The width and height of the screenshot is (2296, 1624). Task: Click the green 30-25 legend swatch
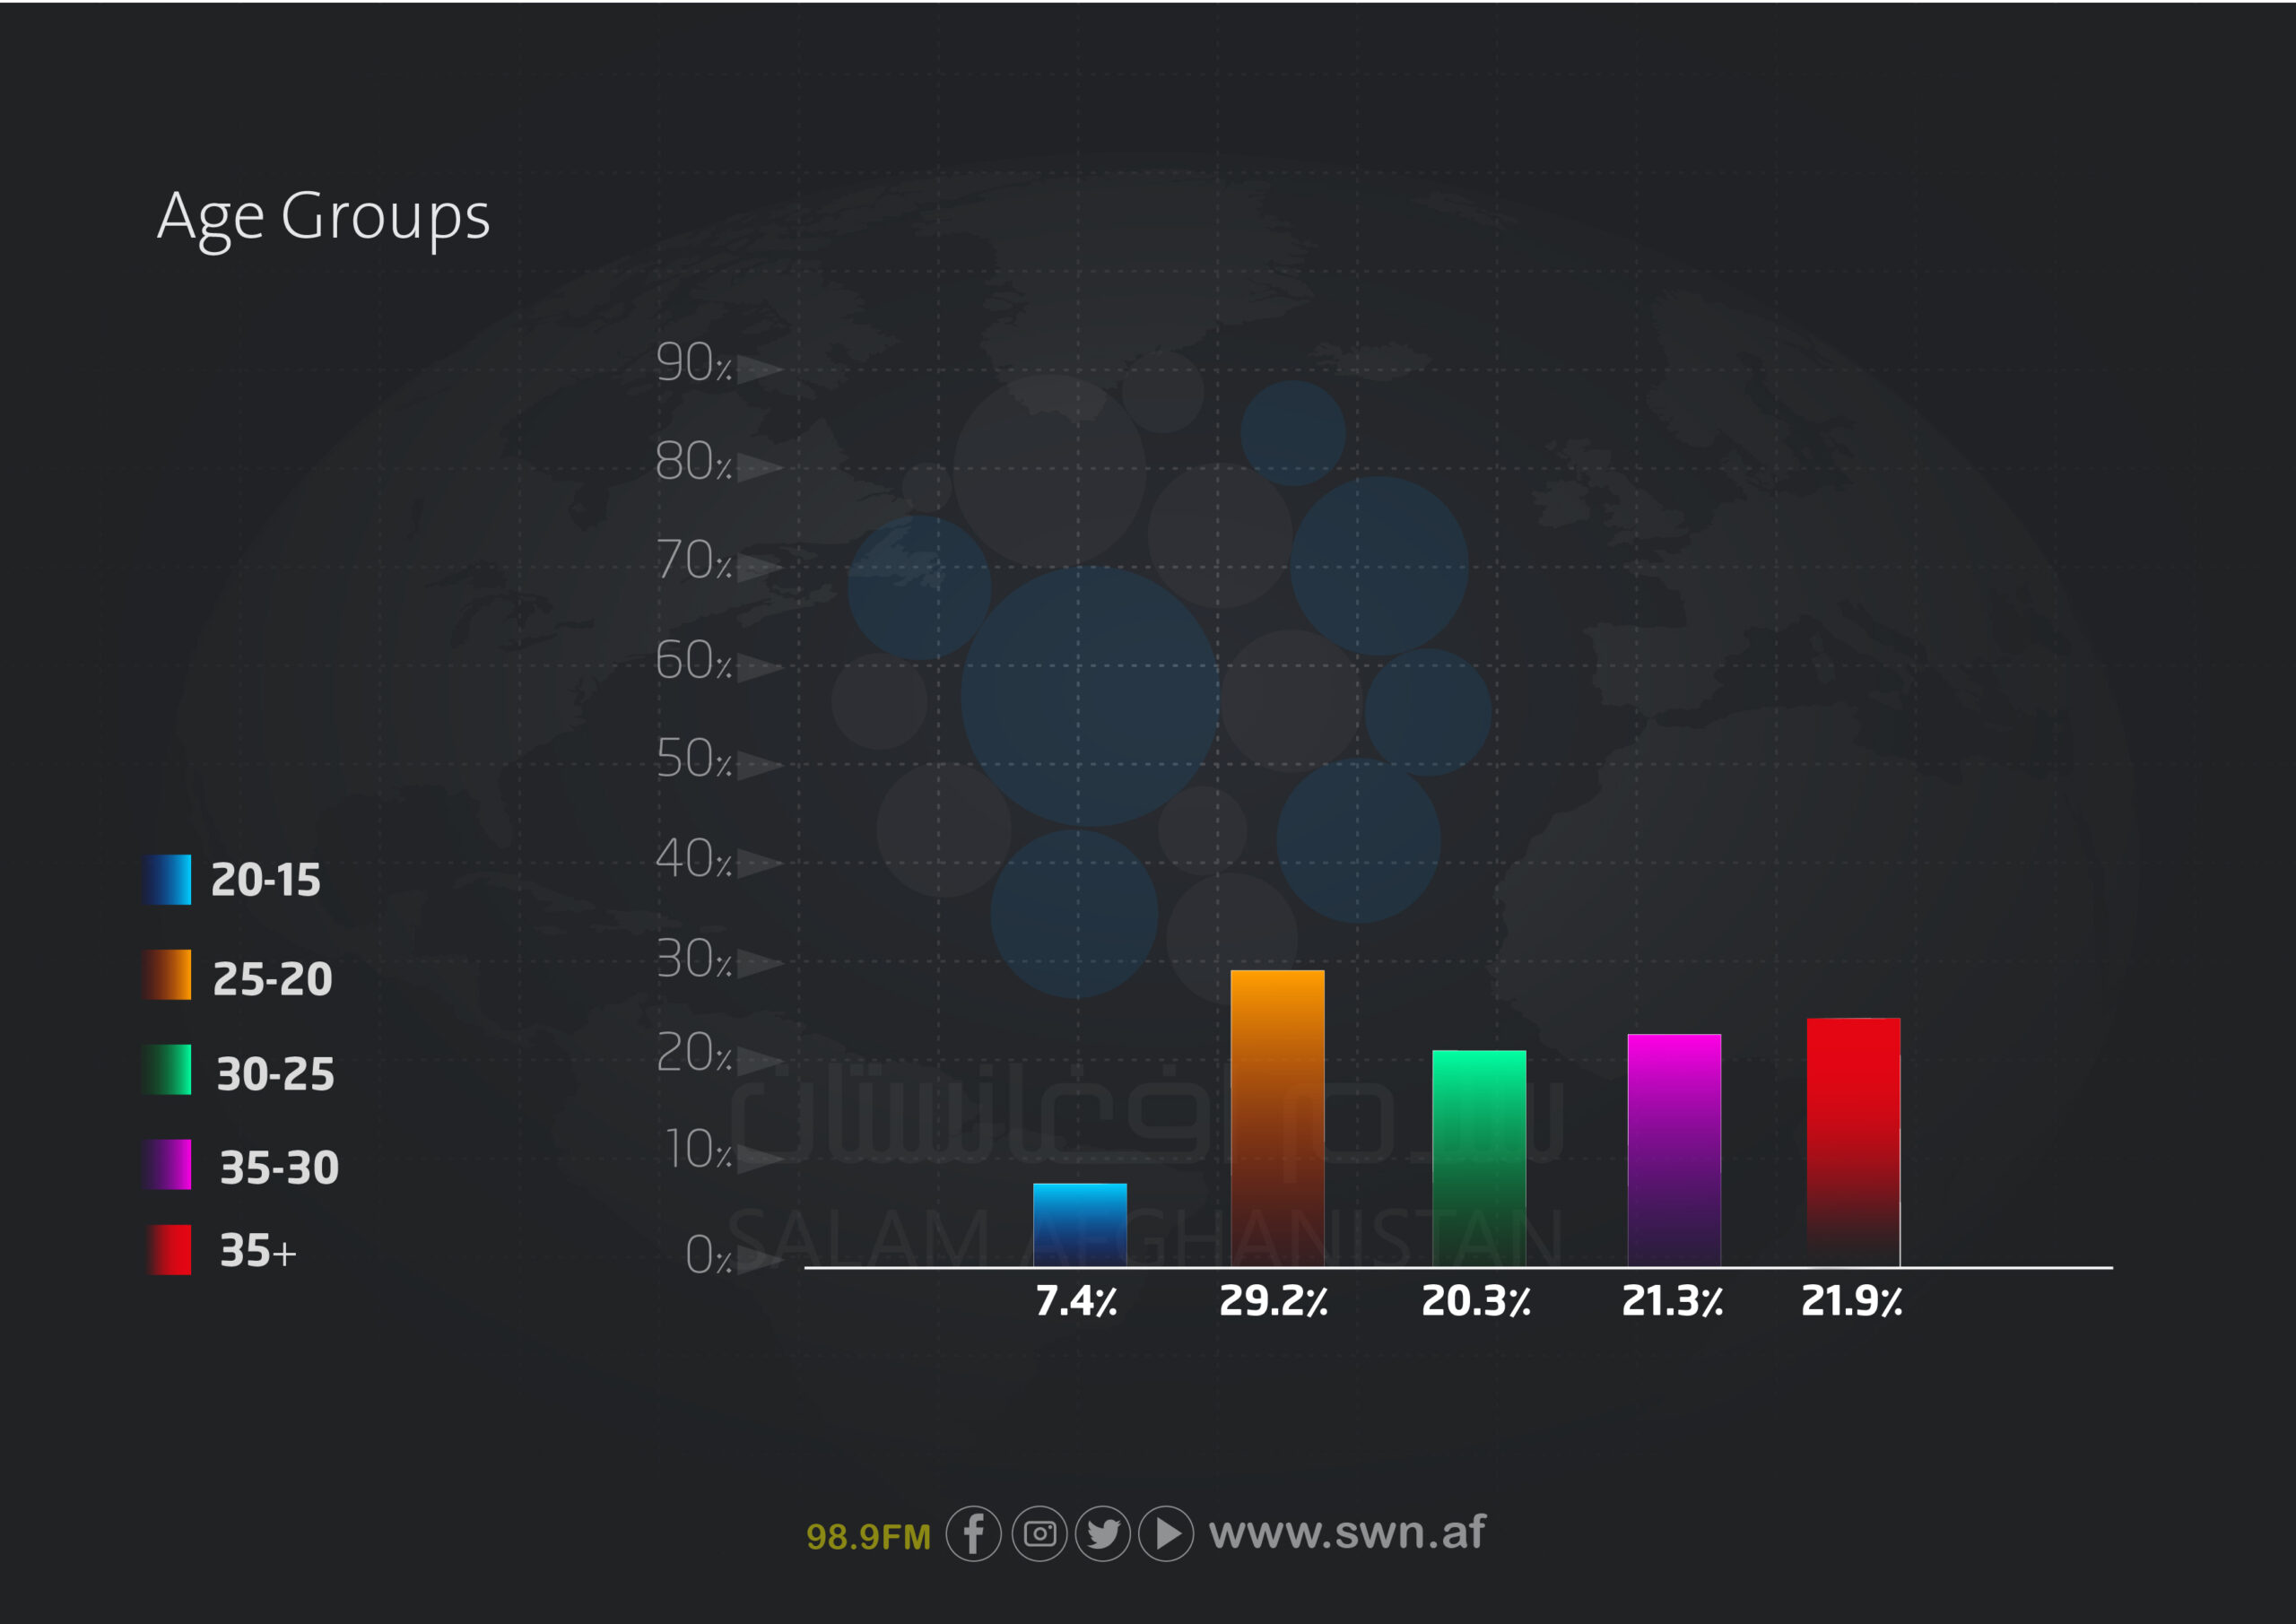tap(167, 1070)
